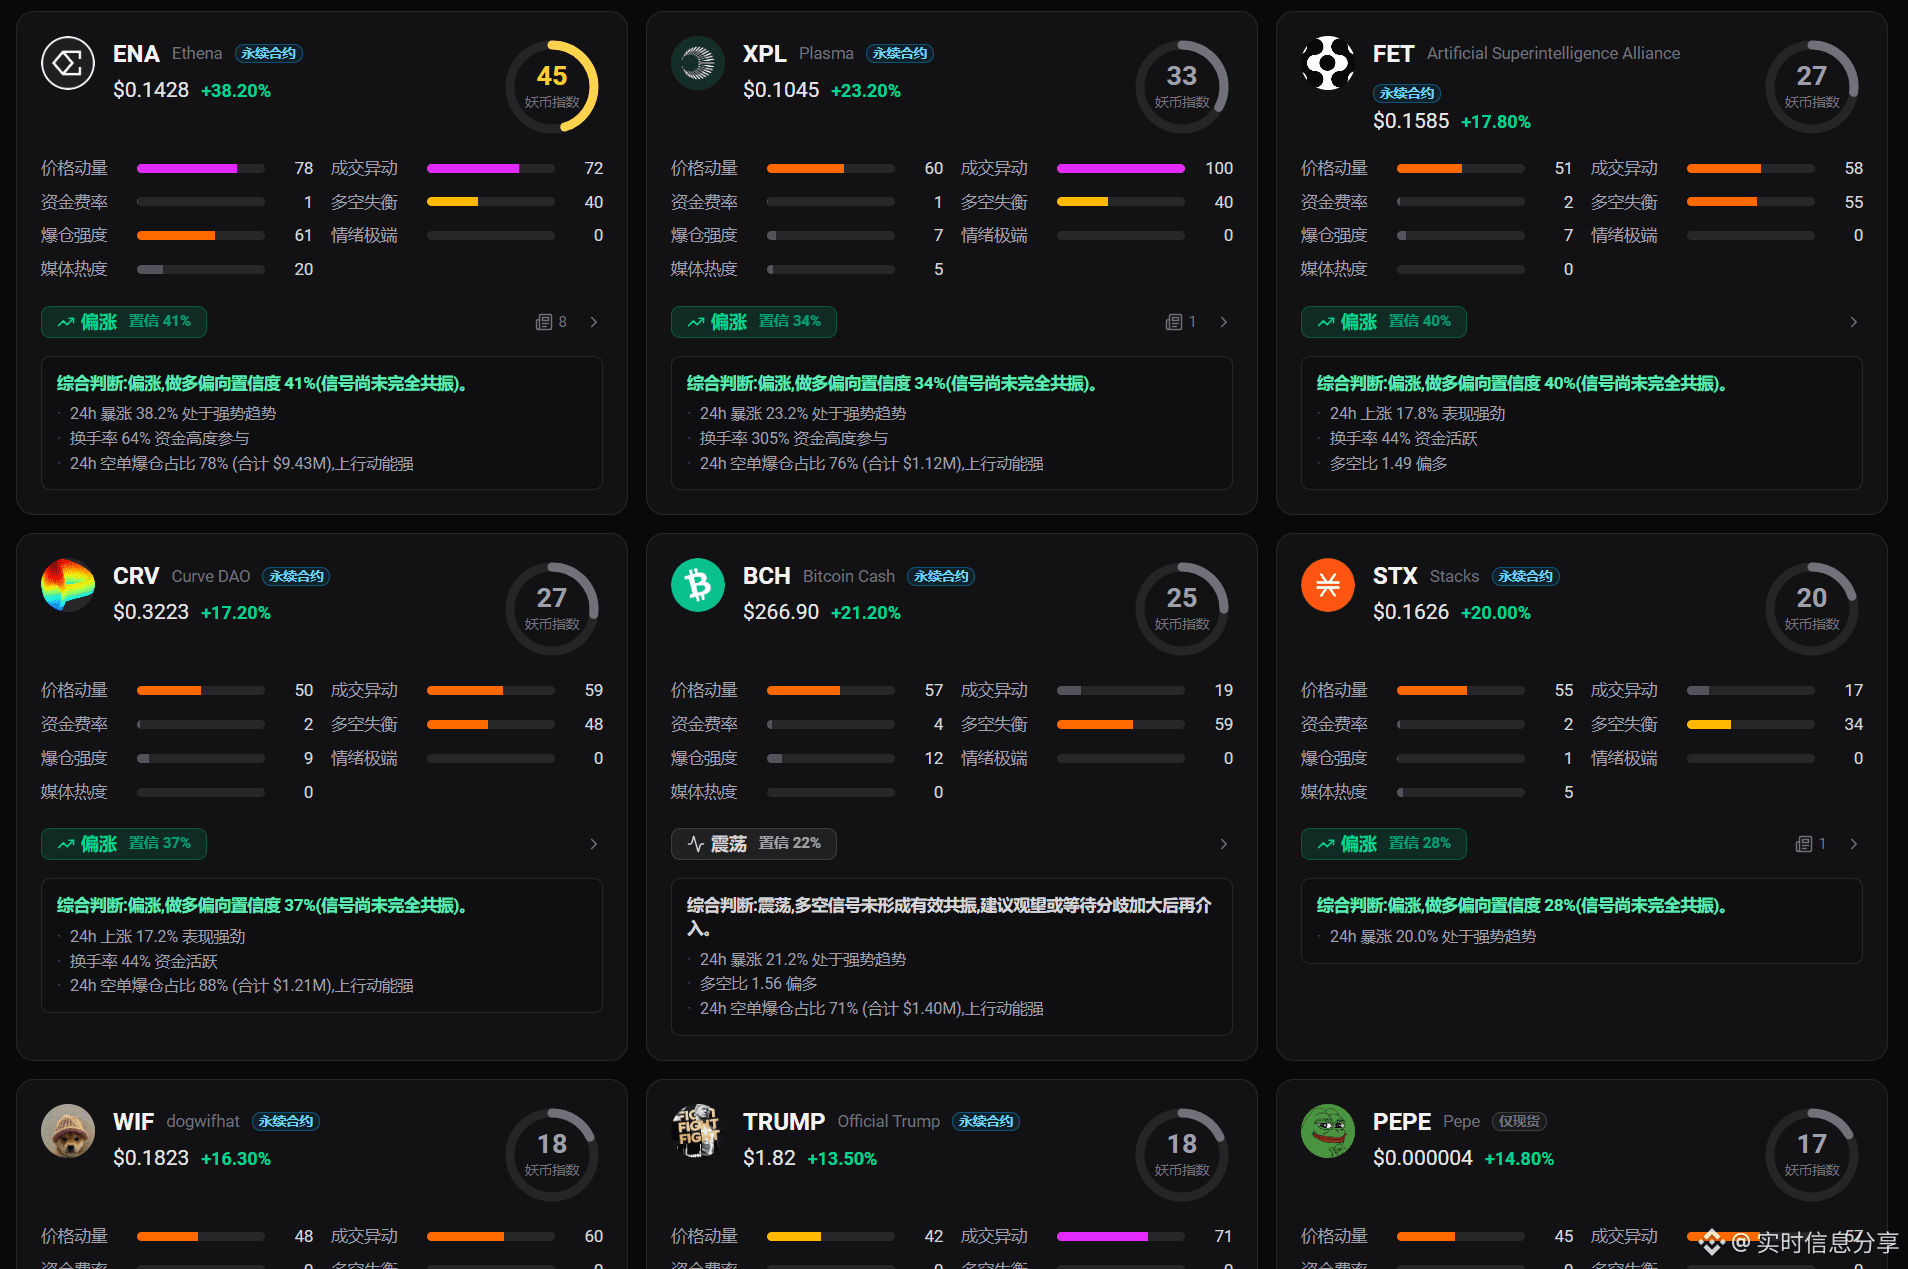This screenshot has height=1269, width=1908.
Task: Click the STX Stacks logo
Action: point(1328,585)
